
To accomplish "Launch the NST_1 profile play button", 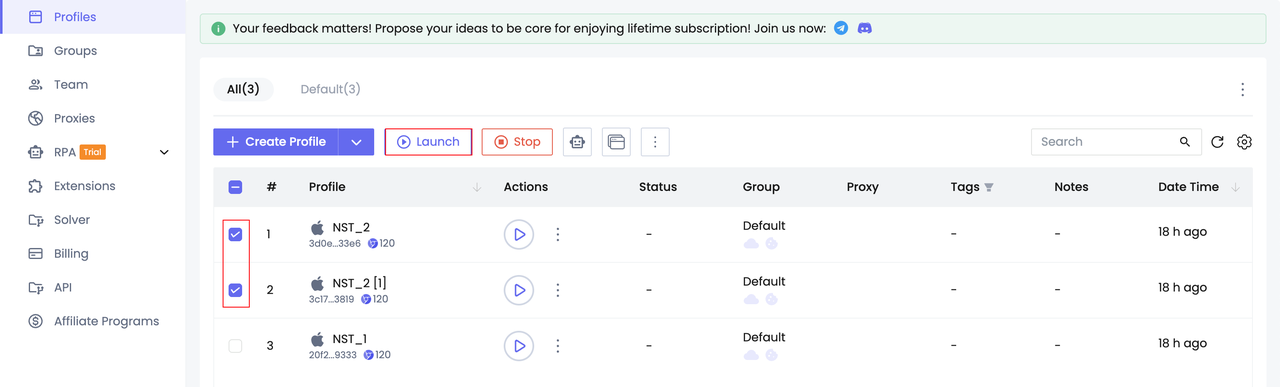I will click(518, 346).
